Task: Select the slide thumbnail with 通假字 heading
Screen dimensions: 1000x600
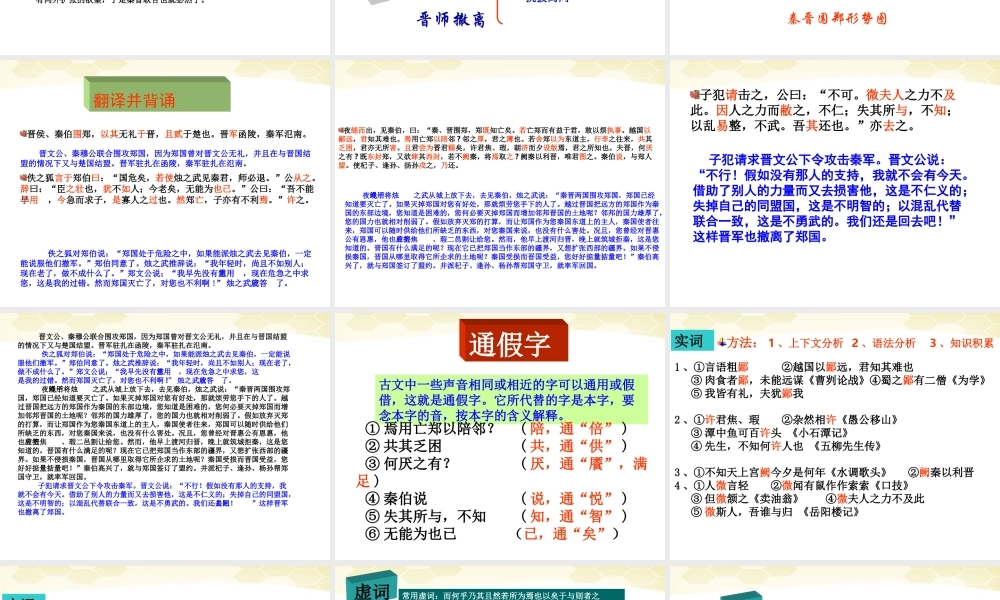Action: click(x=500, y=436)
